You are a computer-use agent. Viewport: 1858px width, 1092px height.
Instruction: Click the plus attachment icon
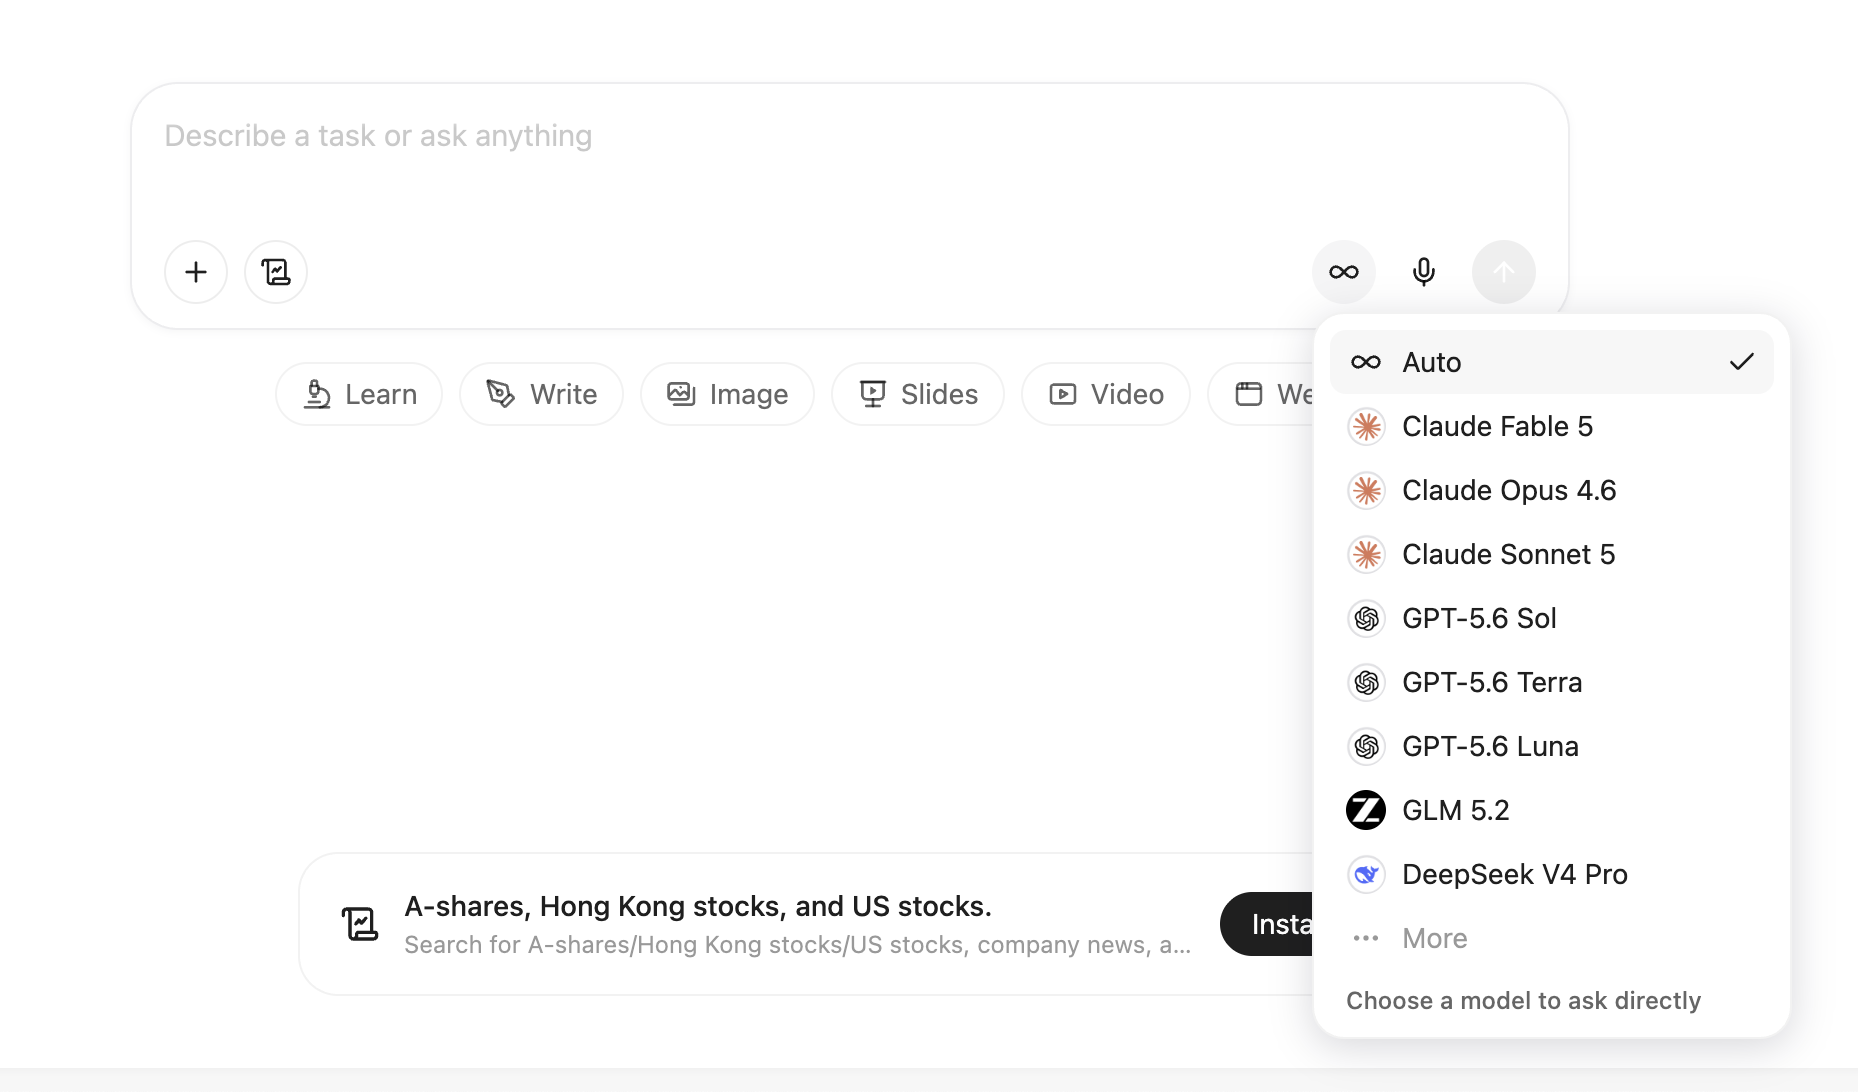pos(196,272)
